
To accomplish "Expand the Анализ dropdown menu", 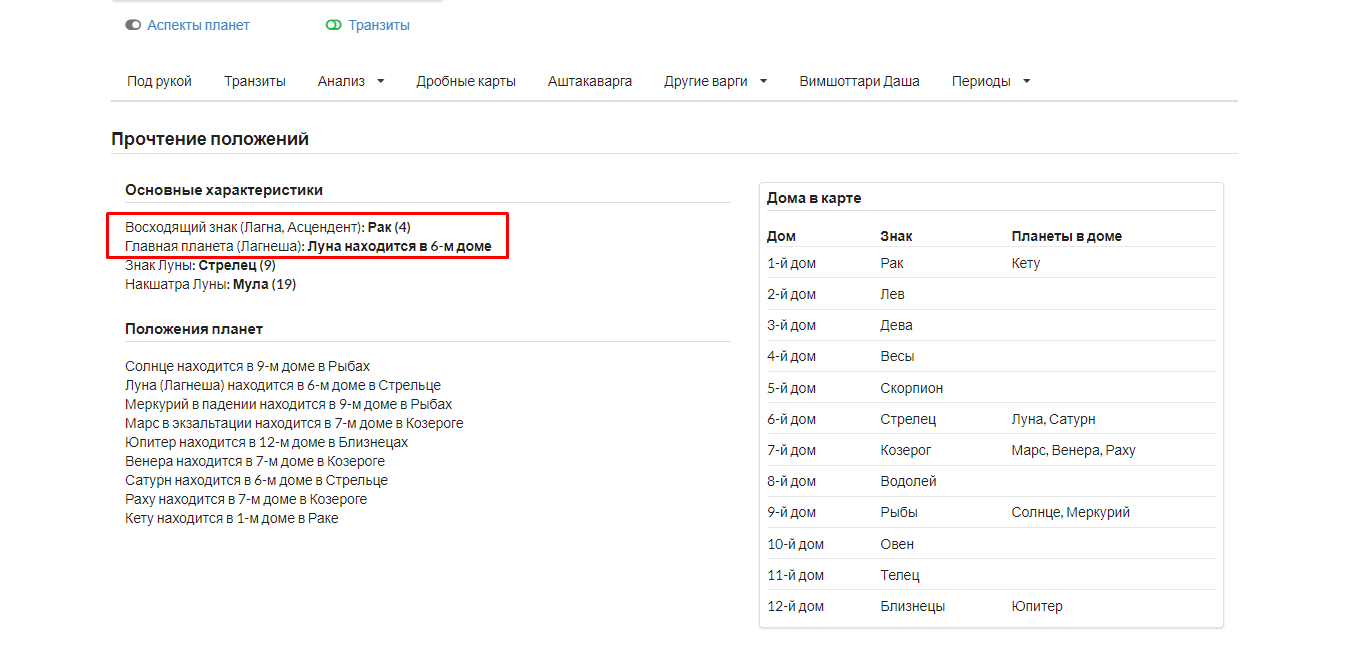I will click(350, 81).
